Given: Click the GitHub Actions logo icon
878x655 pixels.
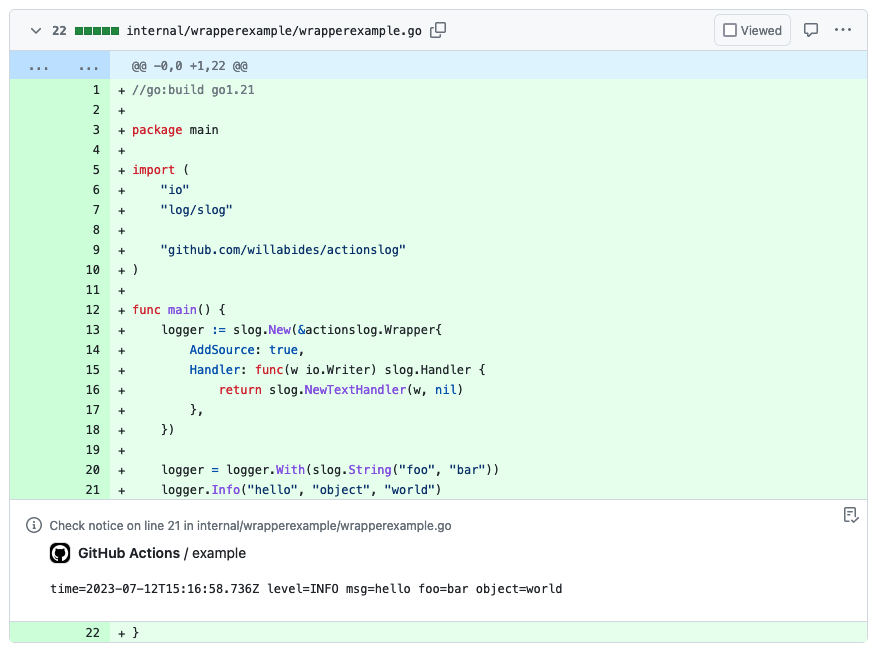Looking at the screenshot, I should [x=60, y=553].
